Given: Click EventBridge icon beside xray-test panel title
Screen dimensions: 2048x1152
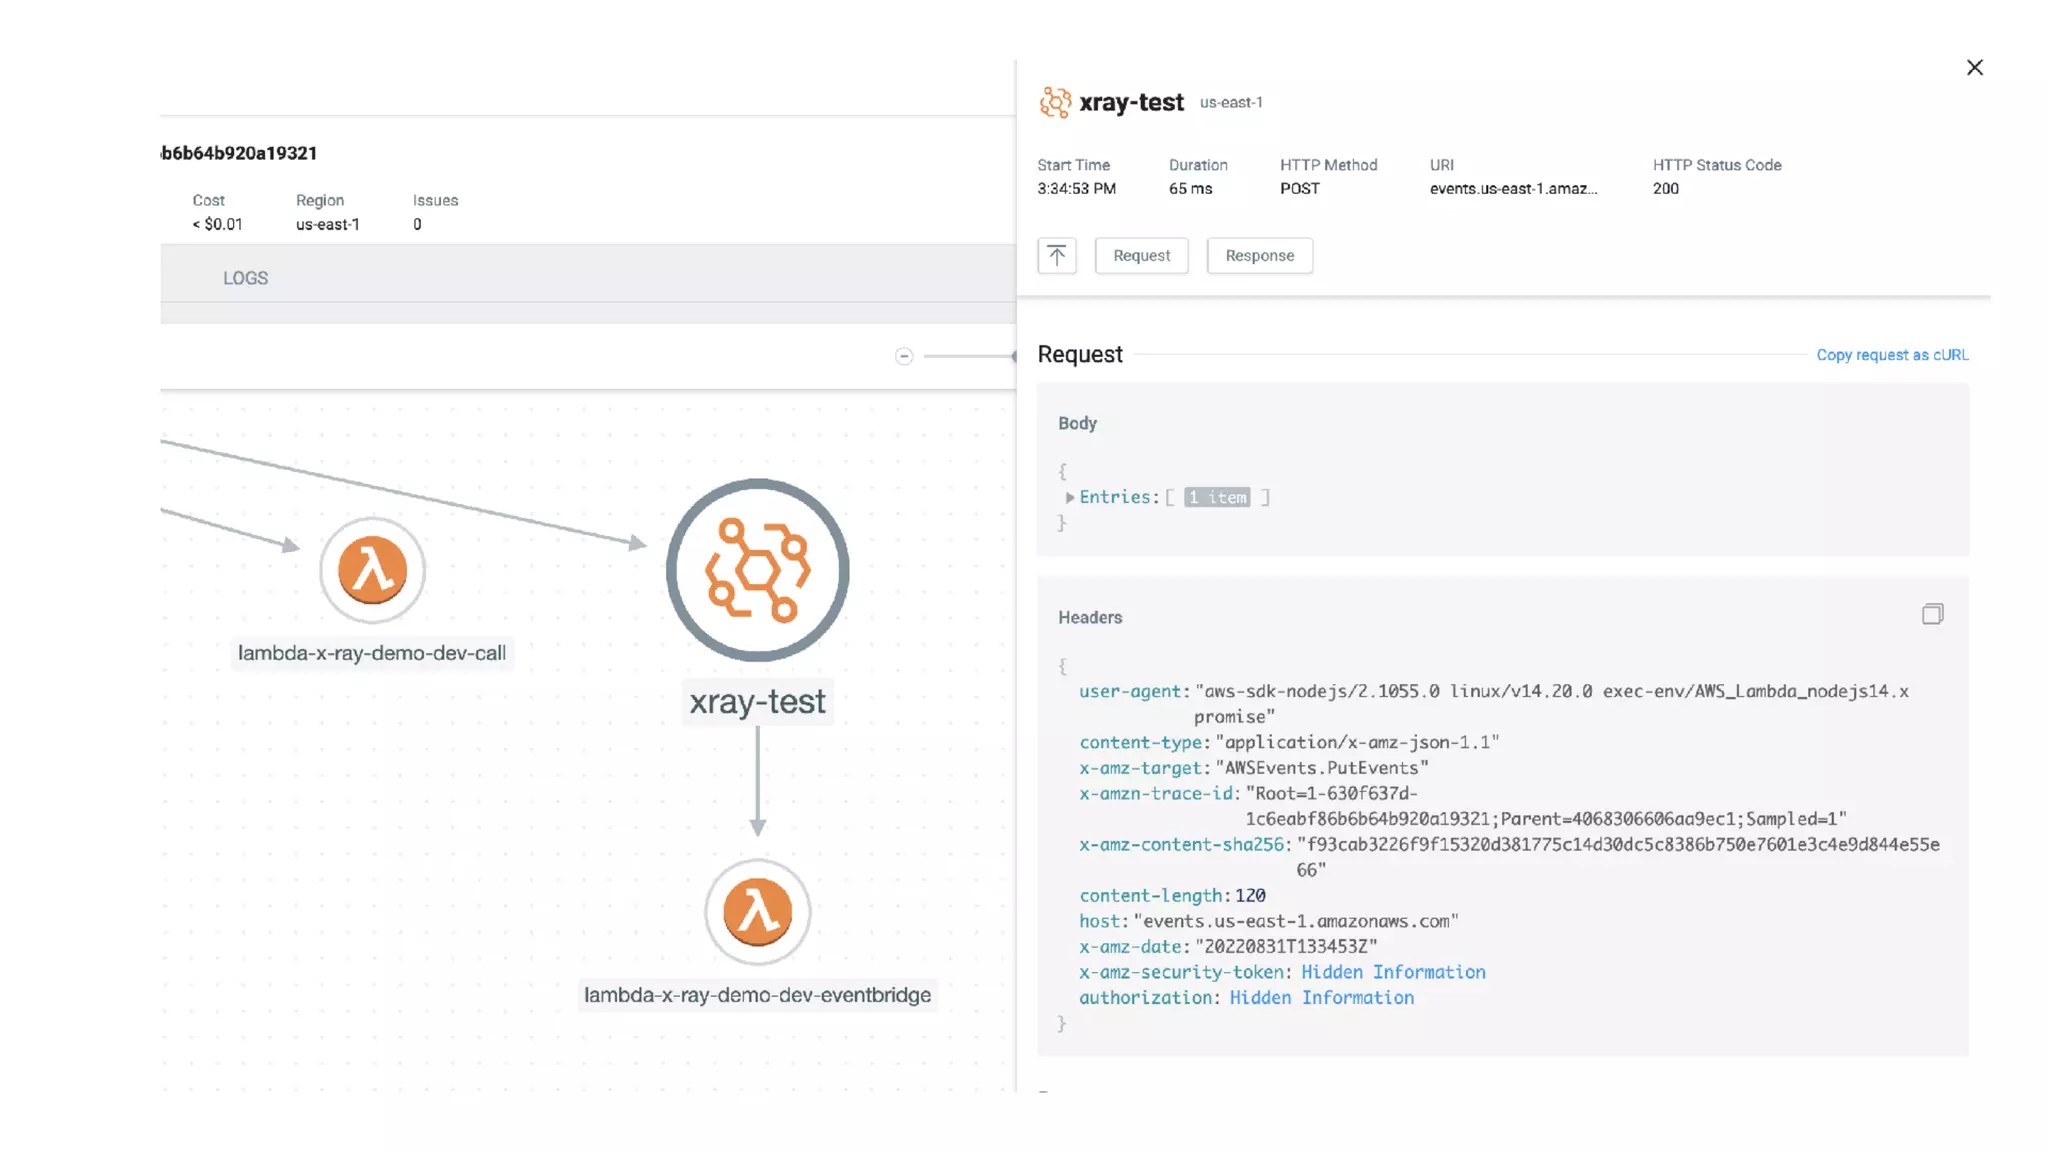Looking at the screenshot, I should [x=1054, y=102].
